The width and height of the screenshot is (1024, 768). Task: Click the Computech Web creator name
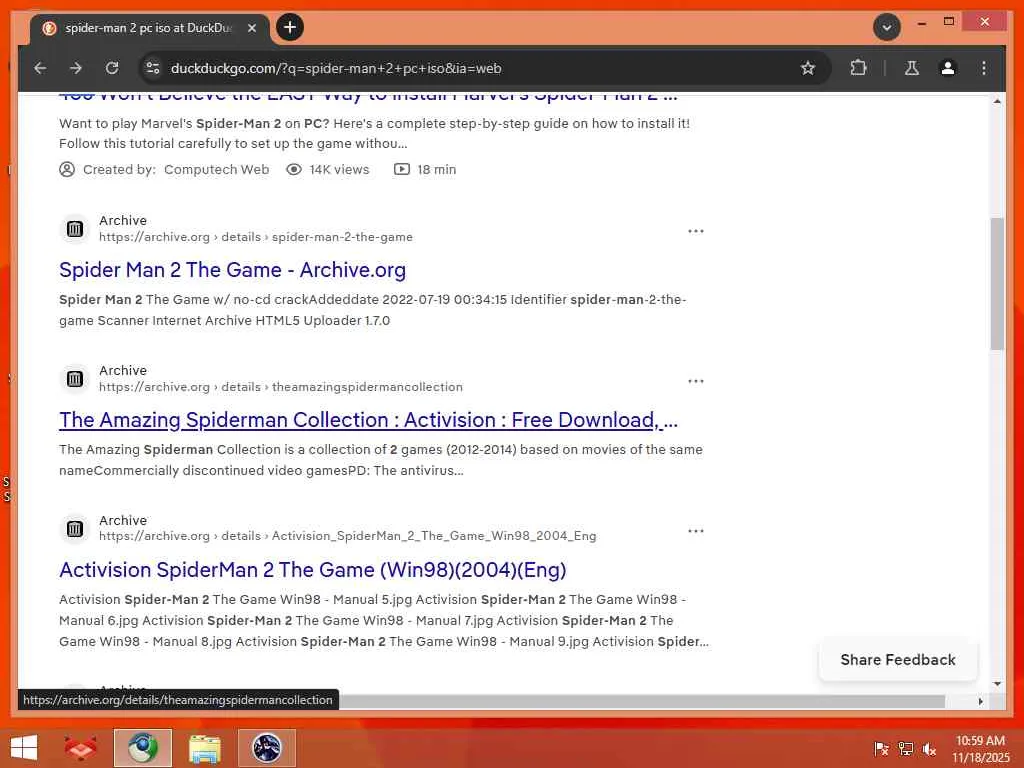(x=216, y=170)
